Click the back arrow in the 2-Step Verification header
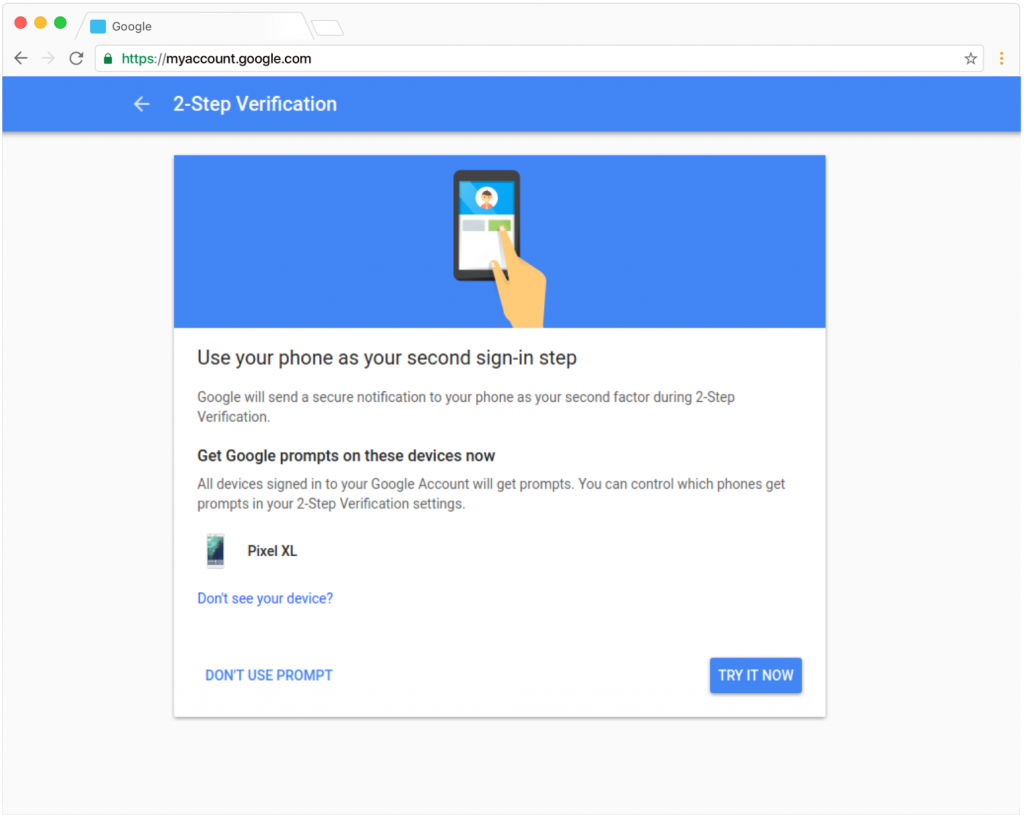Screen dimensions: 1024x817 tap(141, 104)
